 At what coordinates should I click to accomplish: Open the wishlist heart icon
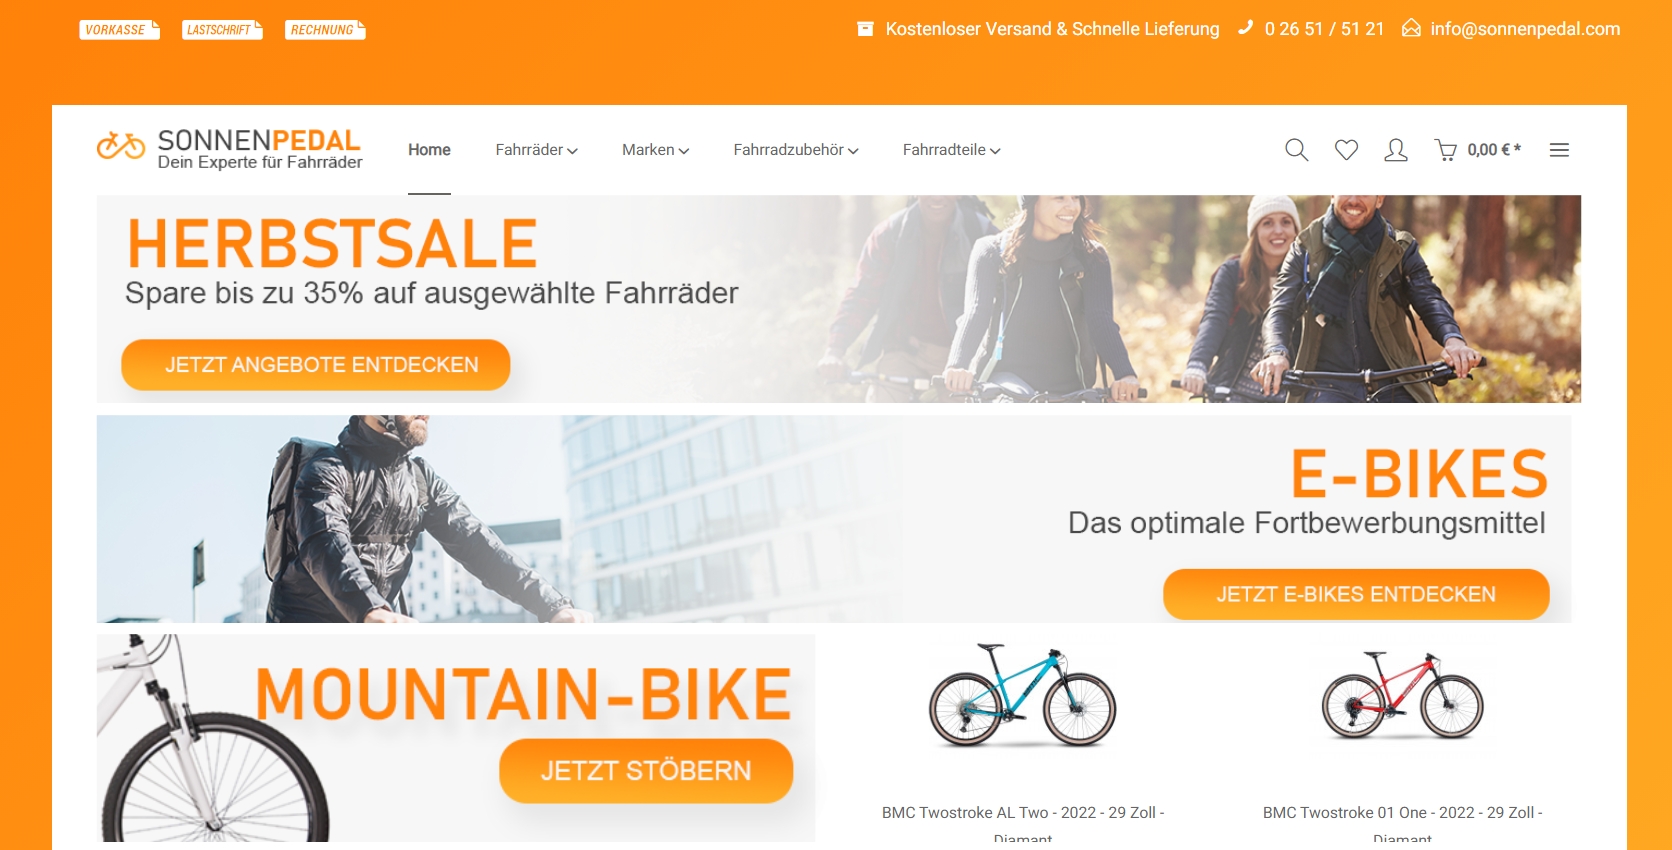1346,150
